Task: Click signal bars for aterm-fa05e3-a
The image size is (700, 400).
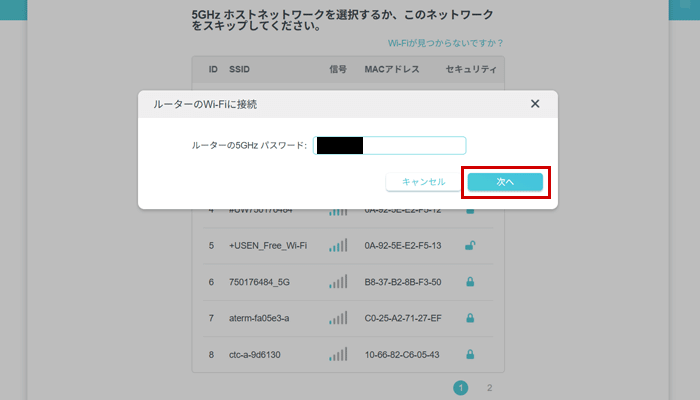Action: point(338,317)
